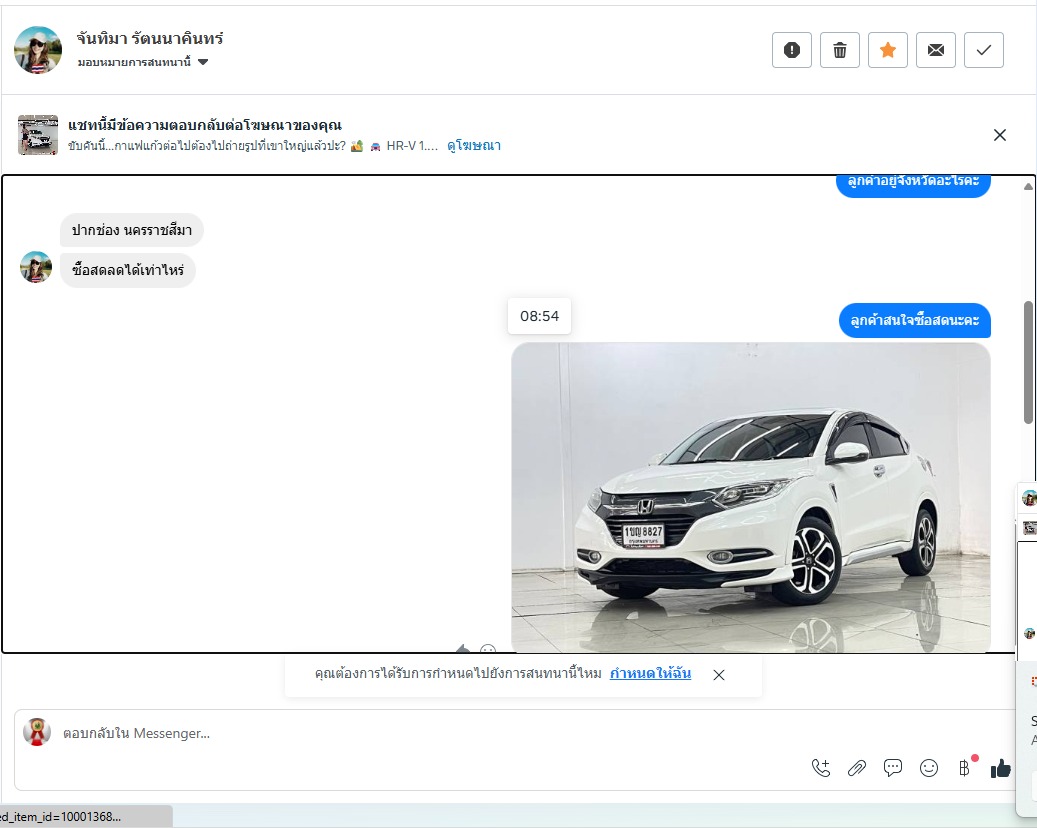Screen dimensions: 1037x828
Task: Click the กำหนดให้ฉัน link
Action: [x=650, y=674]
